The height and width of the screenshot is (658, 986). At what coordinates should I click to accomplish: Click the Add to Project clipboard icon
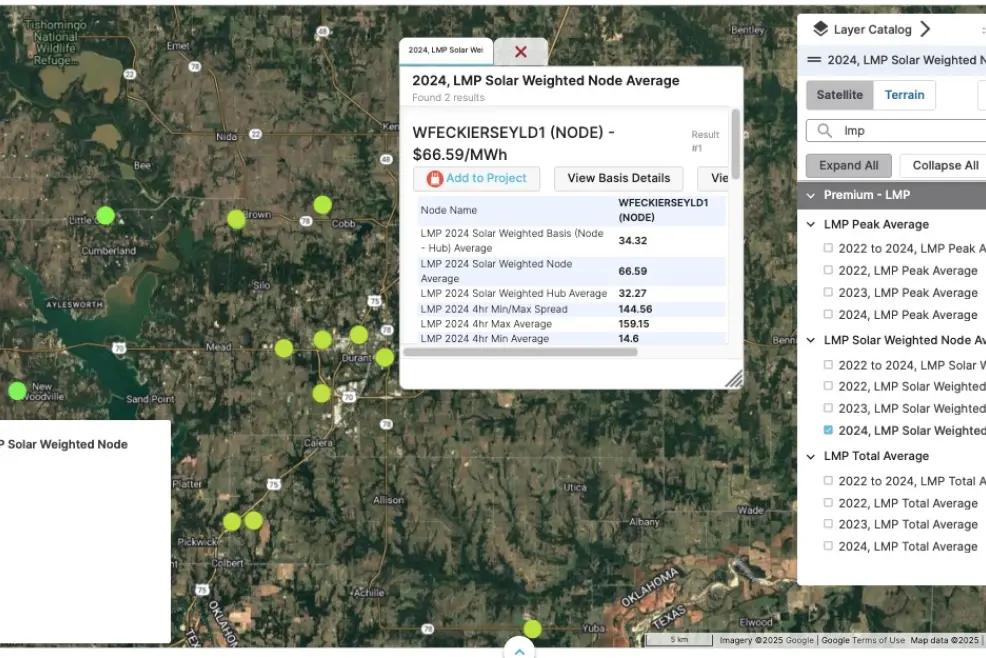[x=435, y=179]
